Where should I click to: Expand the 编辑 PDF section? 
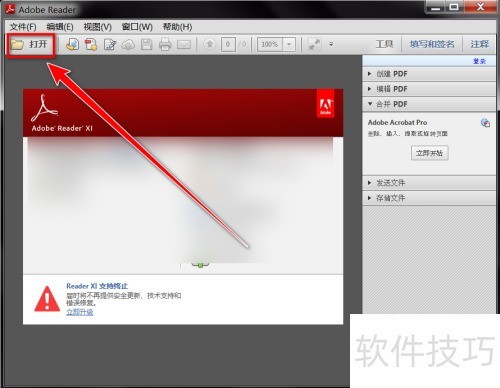(x=429, y=89)
